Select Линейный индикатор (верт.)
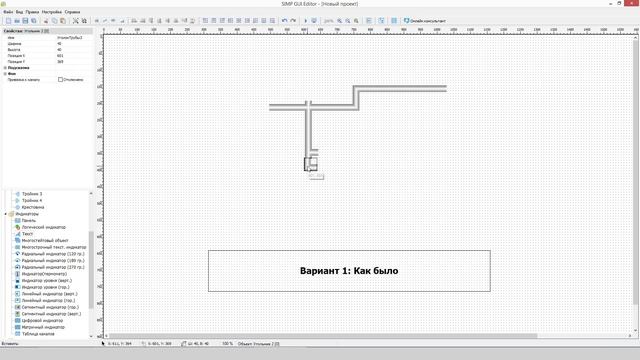 [x=49, y=294]
